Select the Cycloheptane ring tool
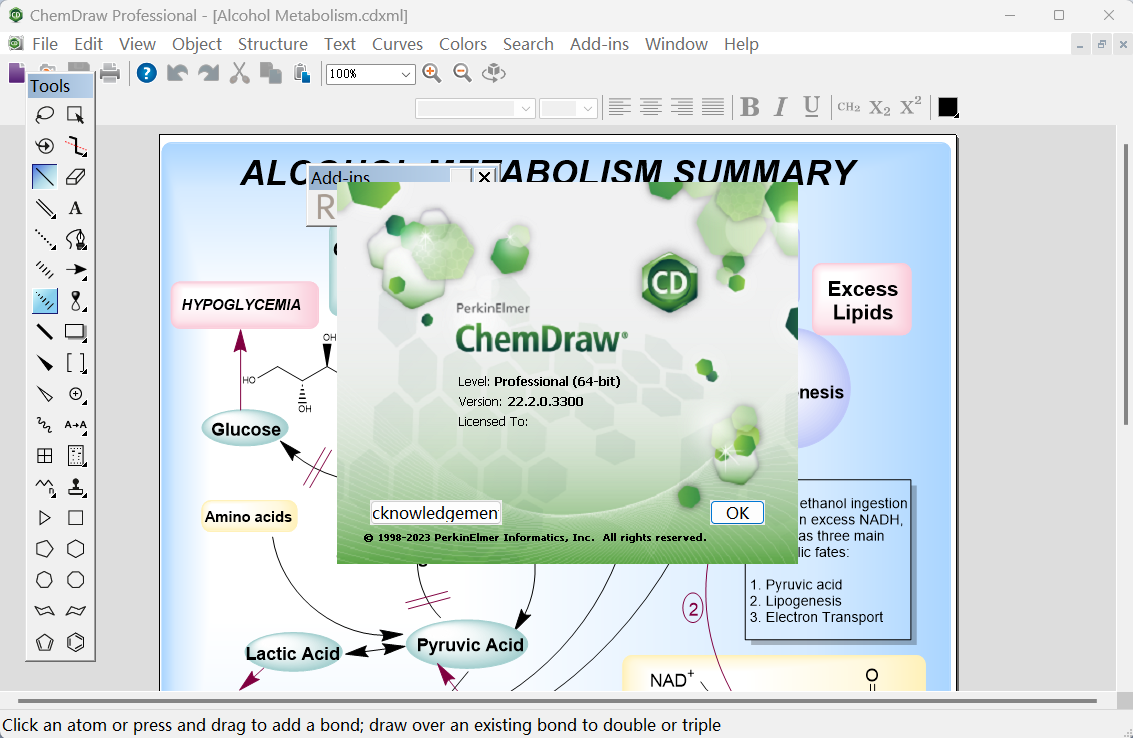This screenshot has width=1133, height=738. [45, 580]
